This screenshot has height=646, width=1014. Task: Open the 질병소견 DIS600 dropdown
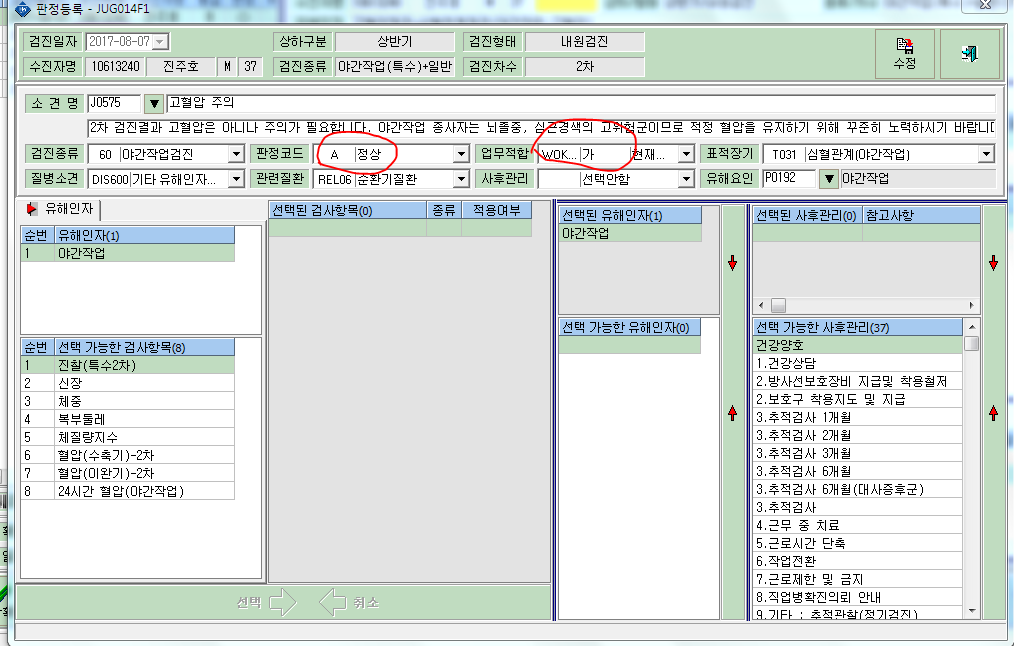click(x=236, y=179)
